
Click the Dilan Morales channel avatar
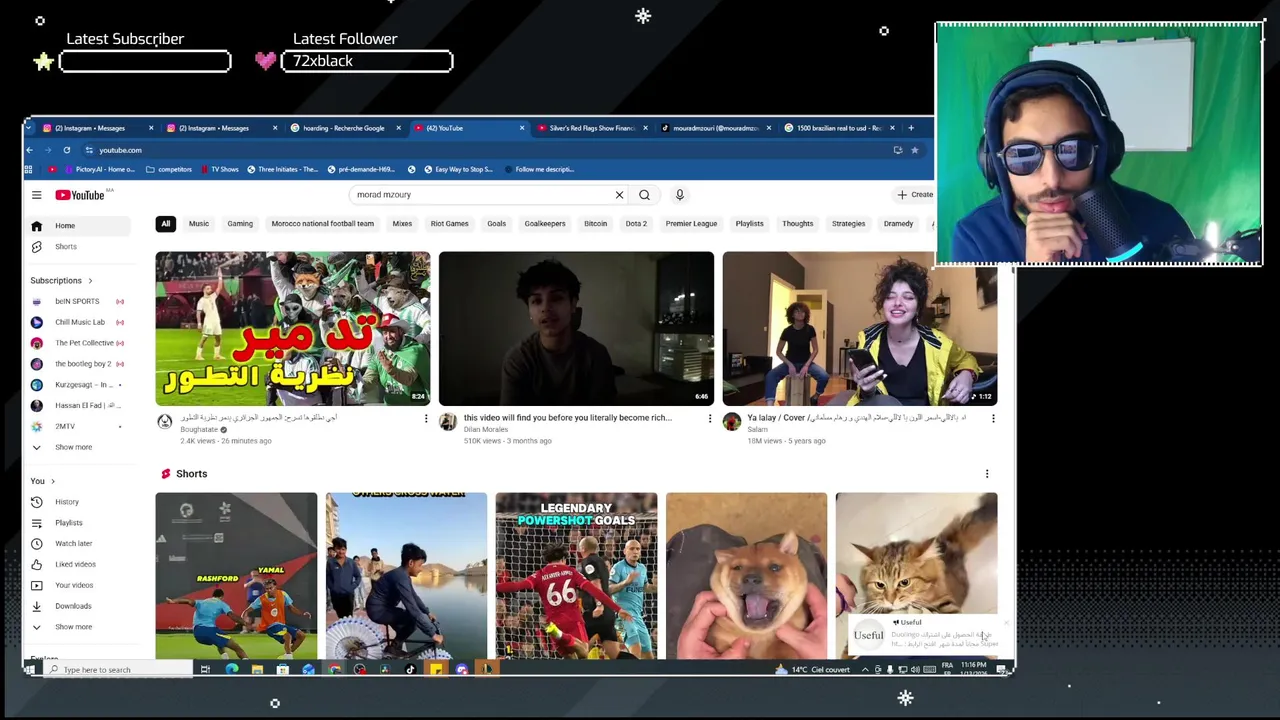448,422
